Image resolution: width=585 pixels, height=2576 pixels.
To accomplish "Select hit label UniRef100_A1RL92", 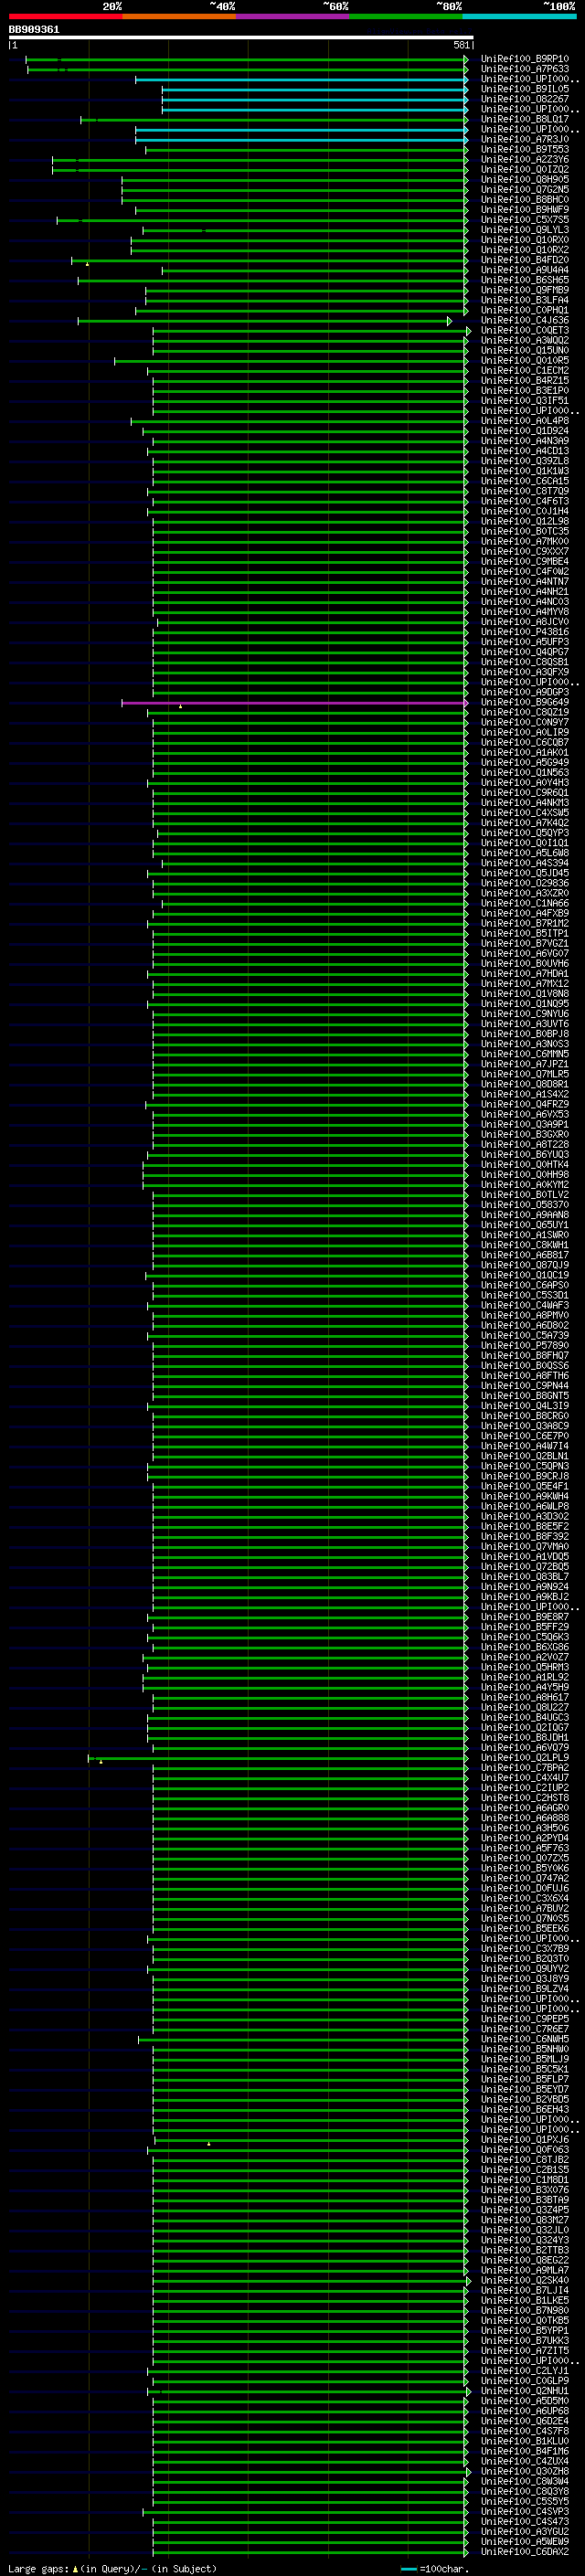I will 524,1678.
